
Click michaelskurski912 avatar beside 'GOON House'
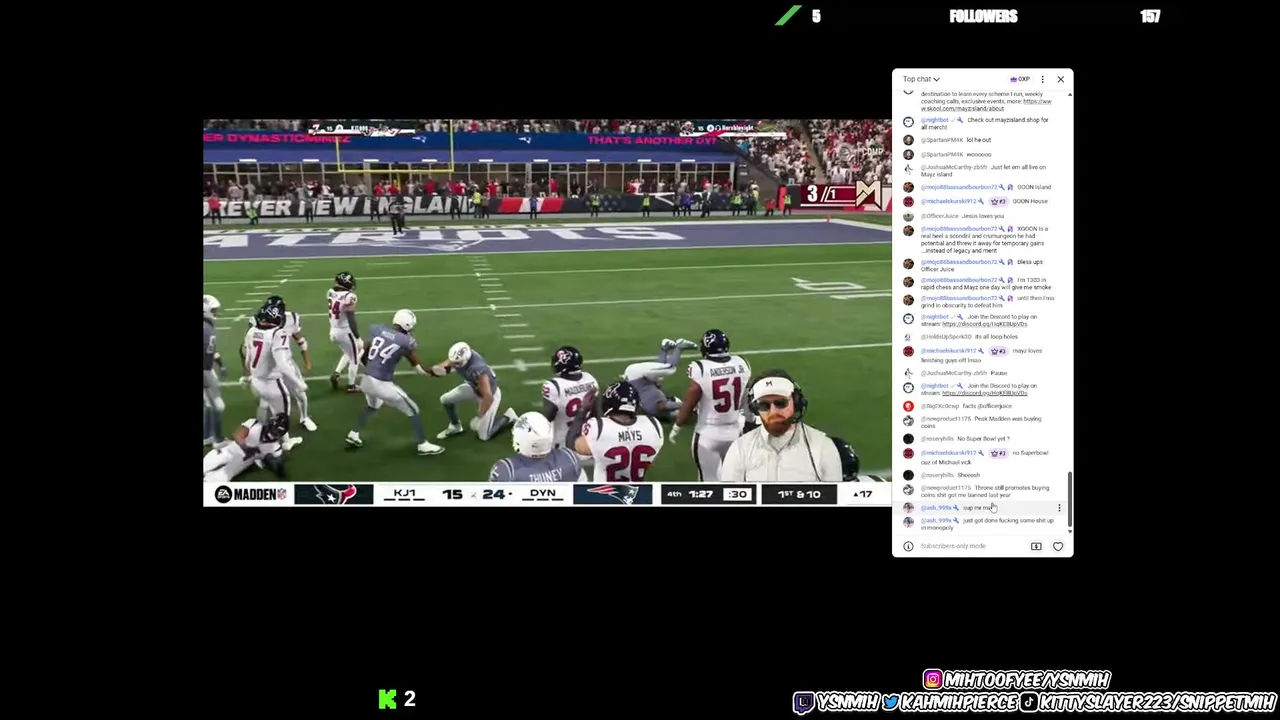pos(908,201)
